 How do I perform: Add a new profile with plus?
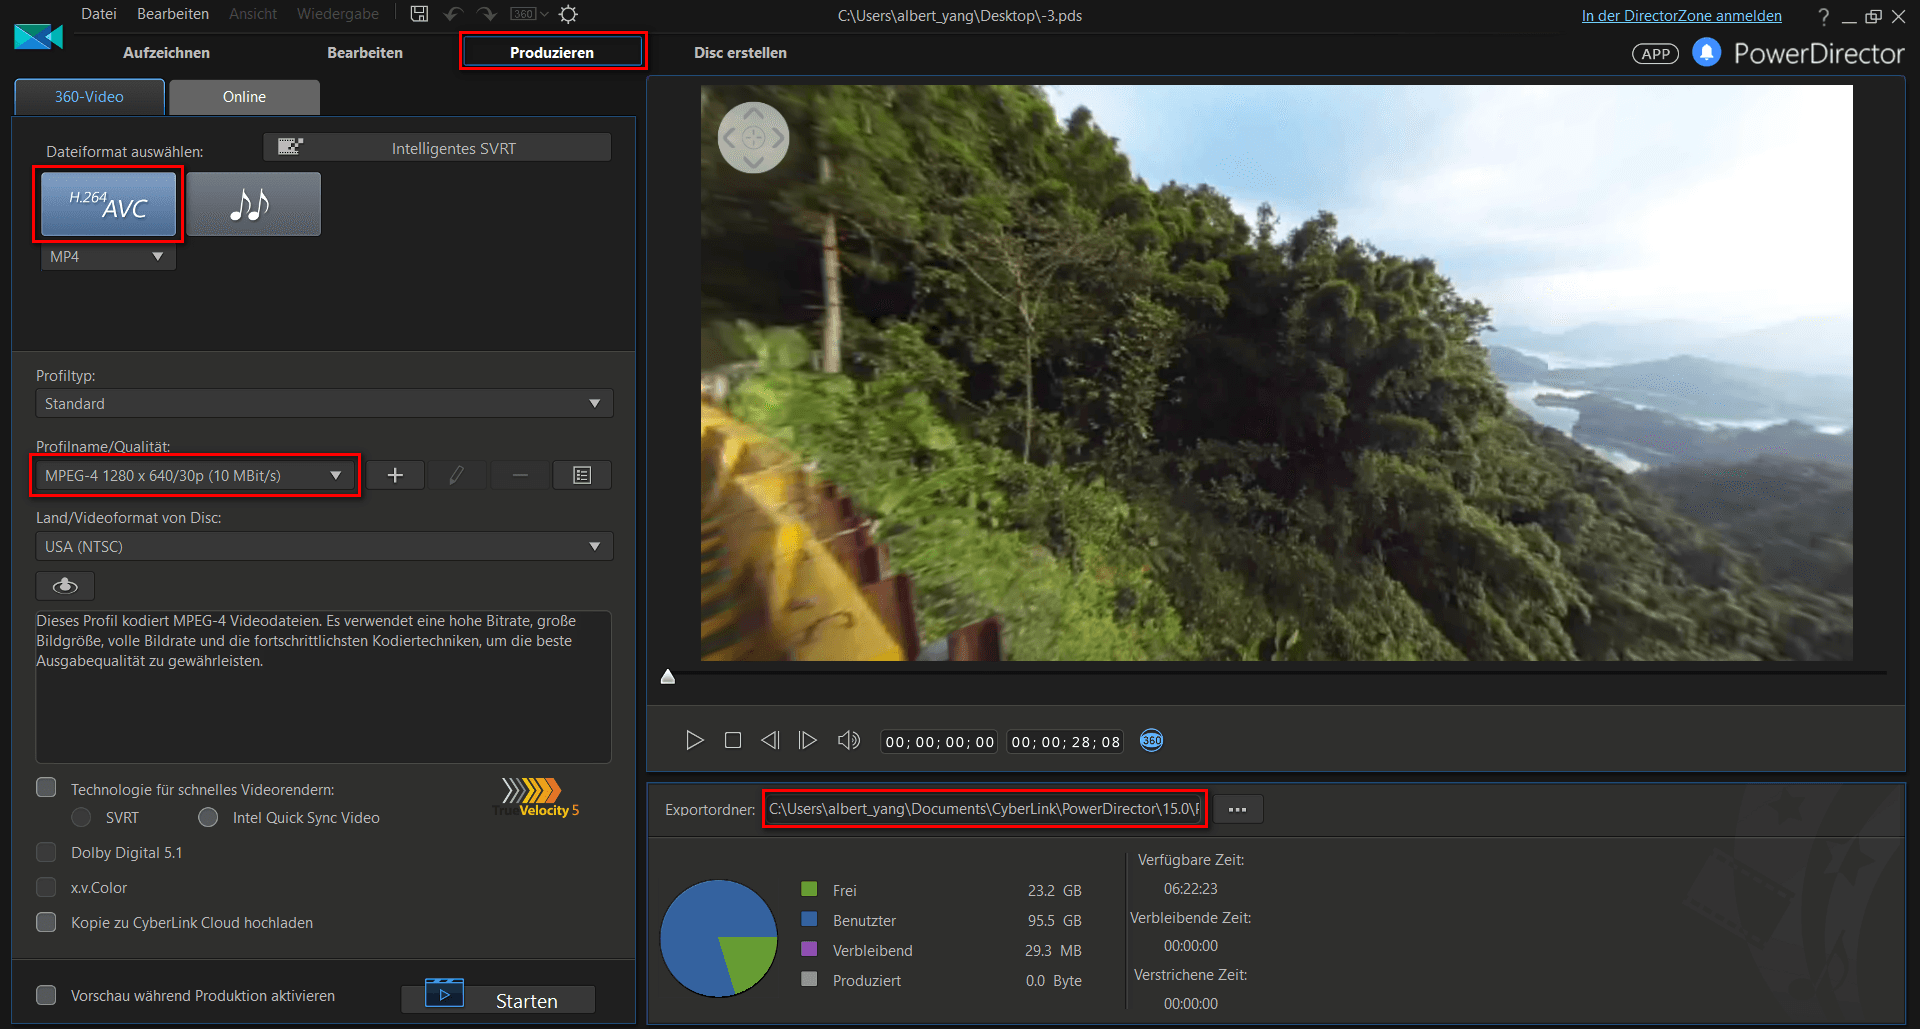(x=395, y=475)
